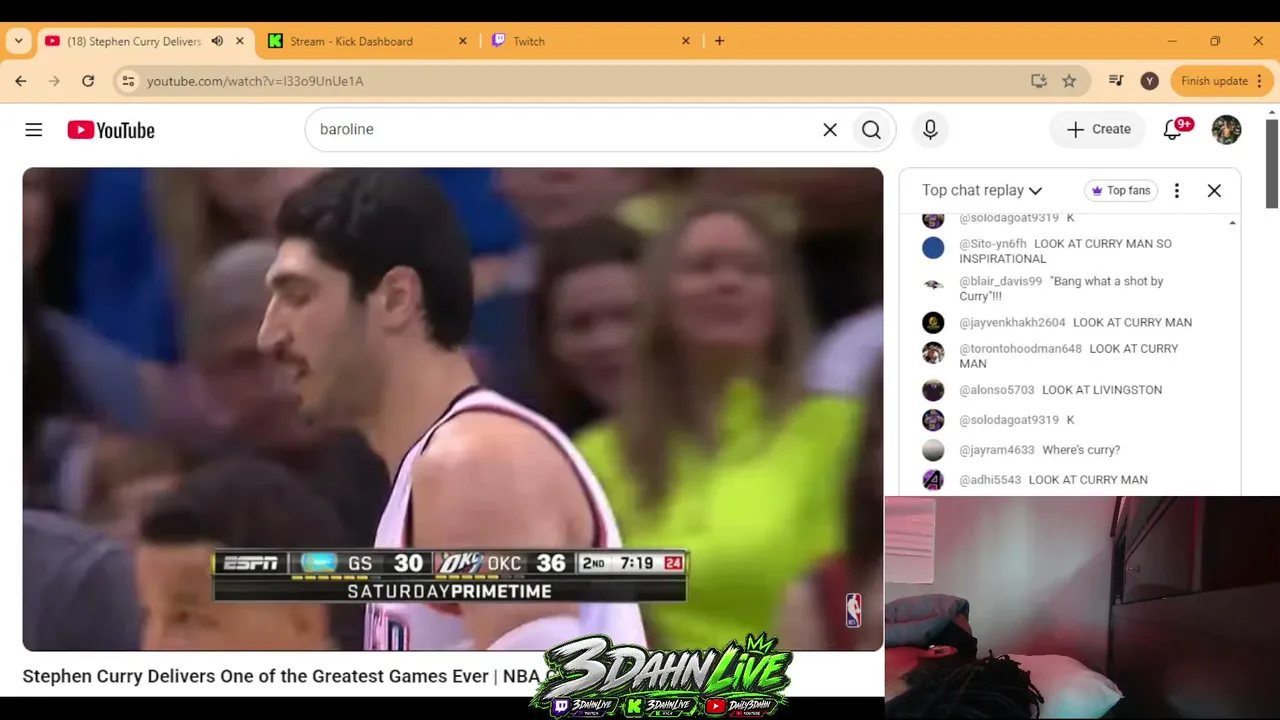Click username @jayvenkhakh2604 in chat
Screen dimensions: 1280x720
(x=1012, y=323)
